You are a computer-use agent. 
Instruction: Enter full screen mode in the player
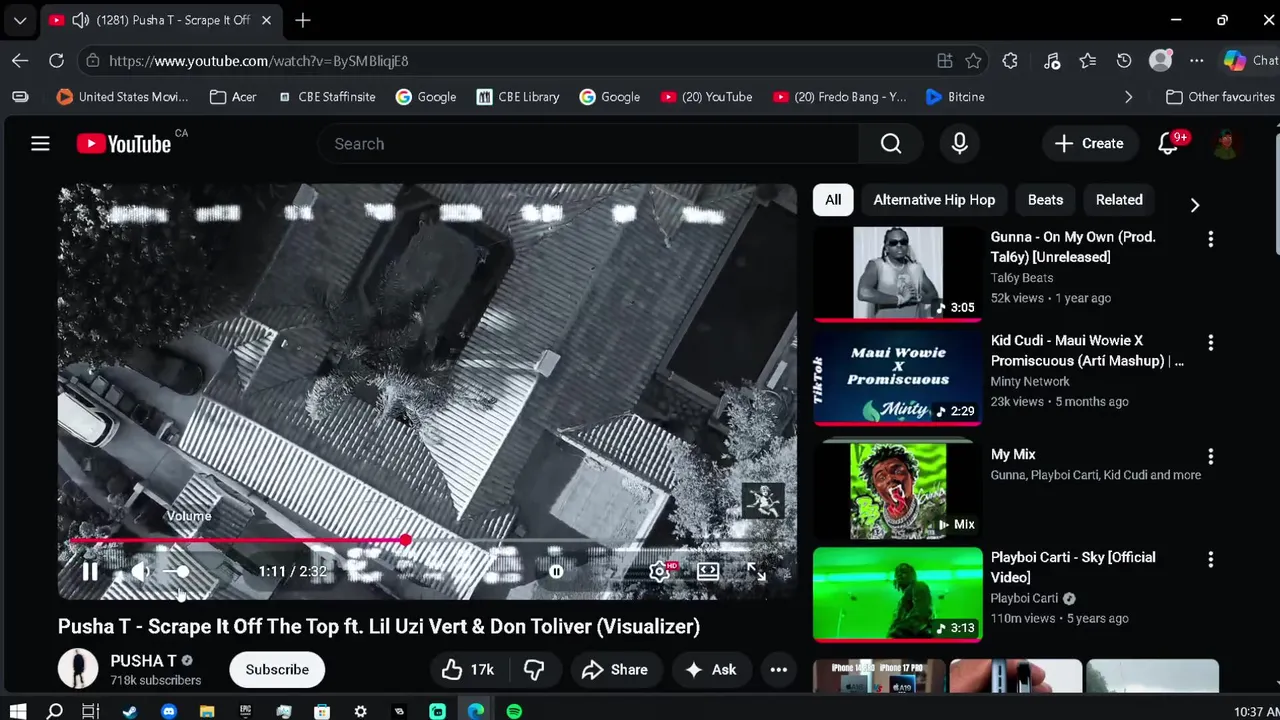(756, 571)
